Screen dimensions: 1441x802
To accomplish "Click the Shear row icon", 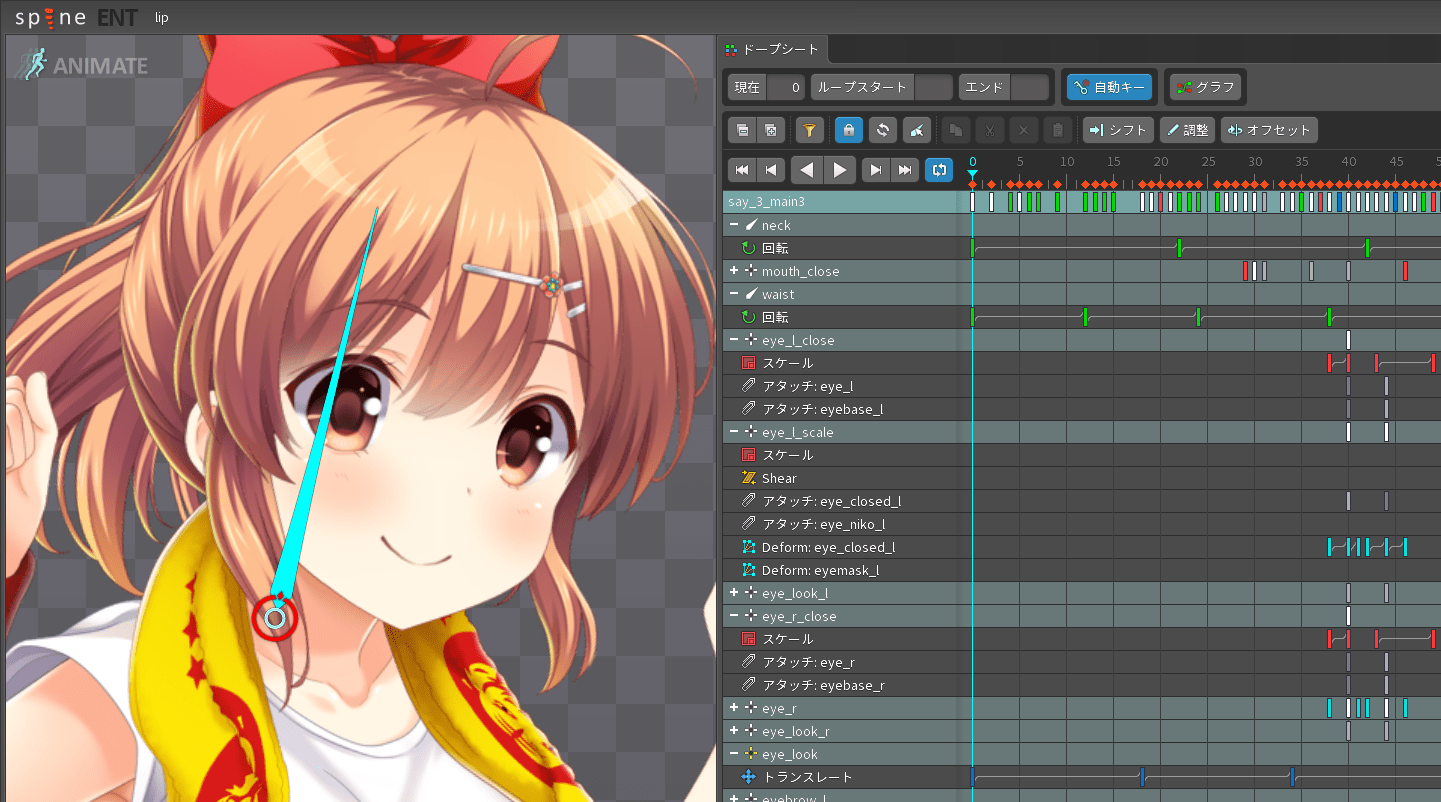I will (748, 478).
